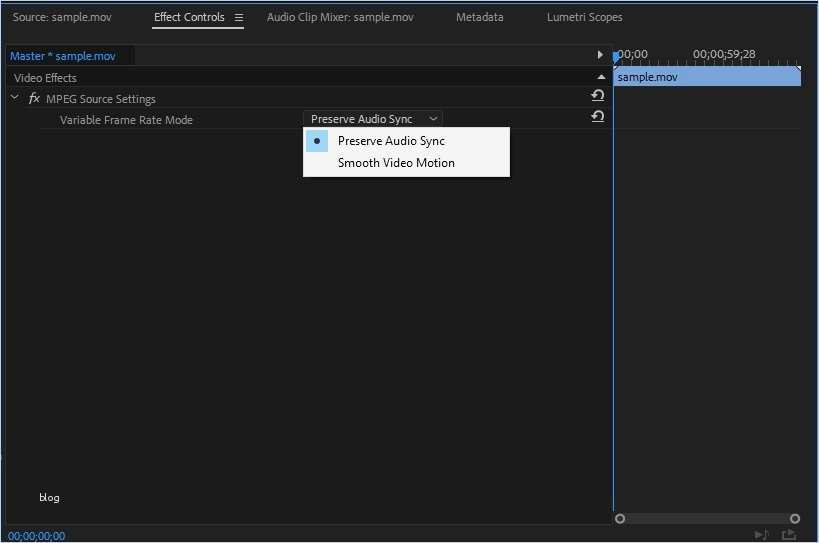The width and height of the screenshot is (819, 543).
Task: Click the export/share icon at bottom right
Action: coord(789,535)
